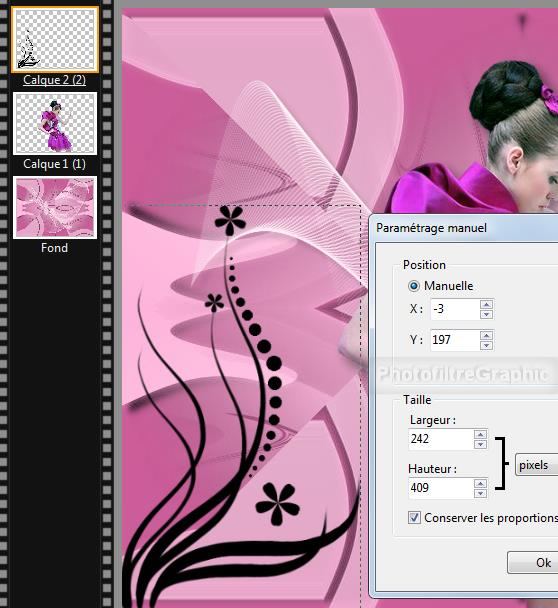Viewport: 558px width, 608px height.
Task: Increase the X position value
Action: tap(486, 304)
